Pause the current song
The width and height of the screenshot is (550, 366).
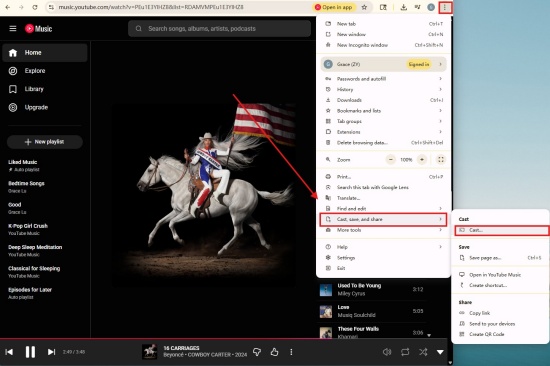click(31, 352)
